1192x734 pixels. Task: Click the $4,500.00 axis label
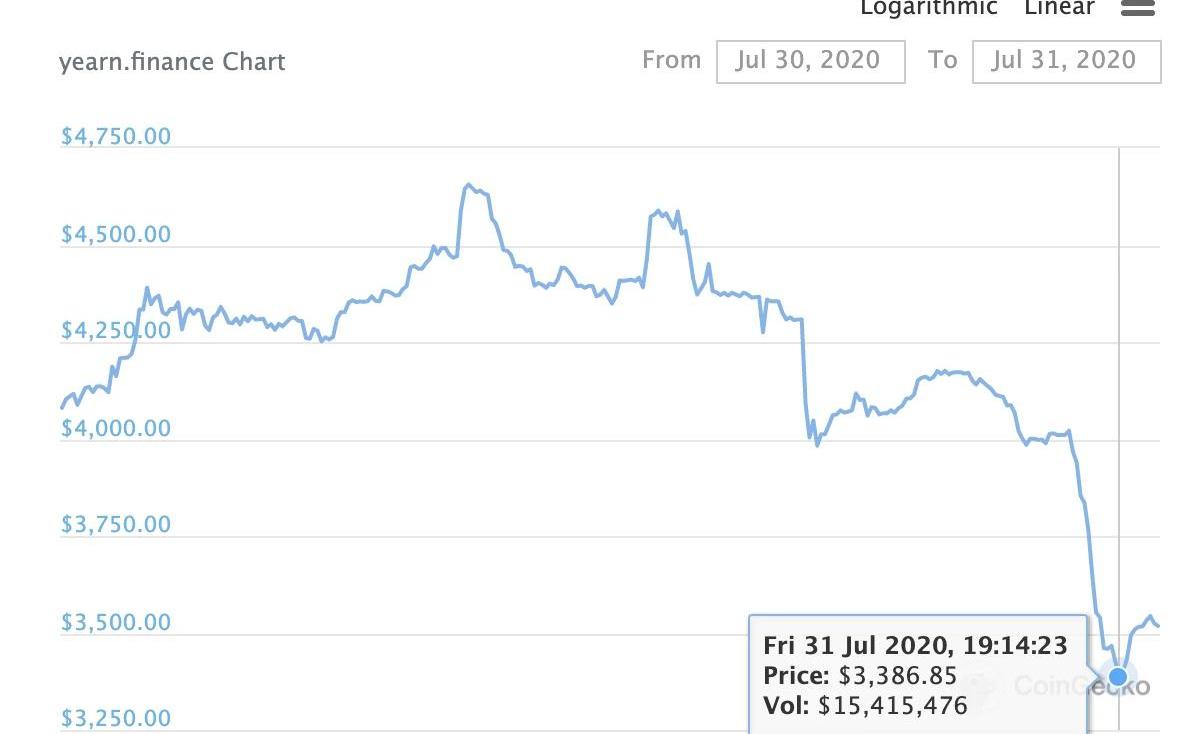[x=116, y=235]
